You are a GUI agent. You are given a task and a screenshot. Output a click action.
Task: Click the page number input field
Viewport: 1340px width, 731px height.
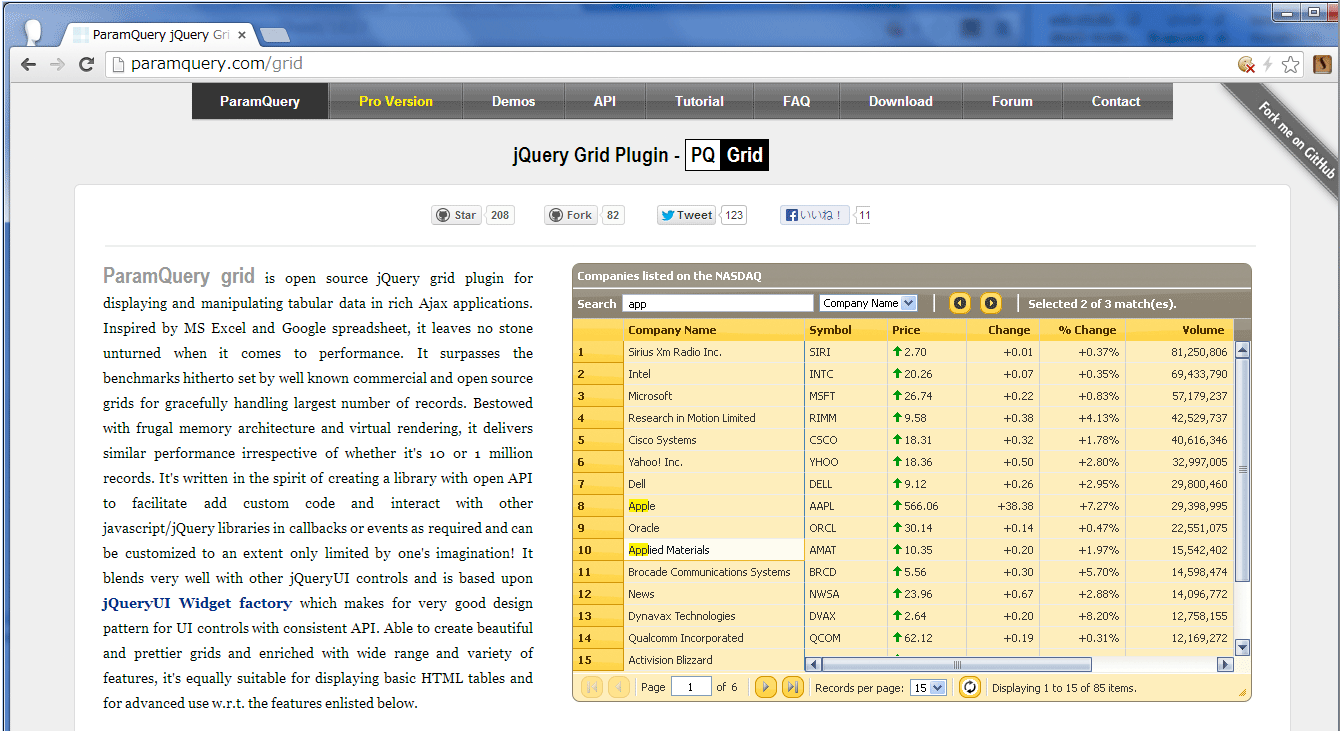point(691,687)
